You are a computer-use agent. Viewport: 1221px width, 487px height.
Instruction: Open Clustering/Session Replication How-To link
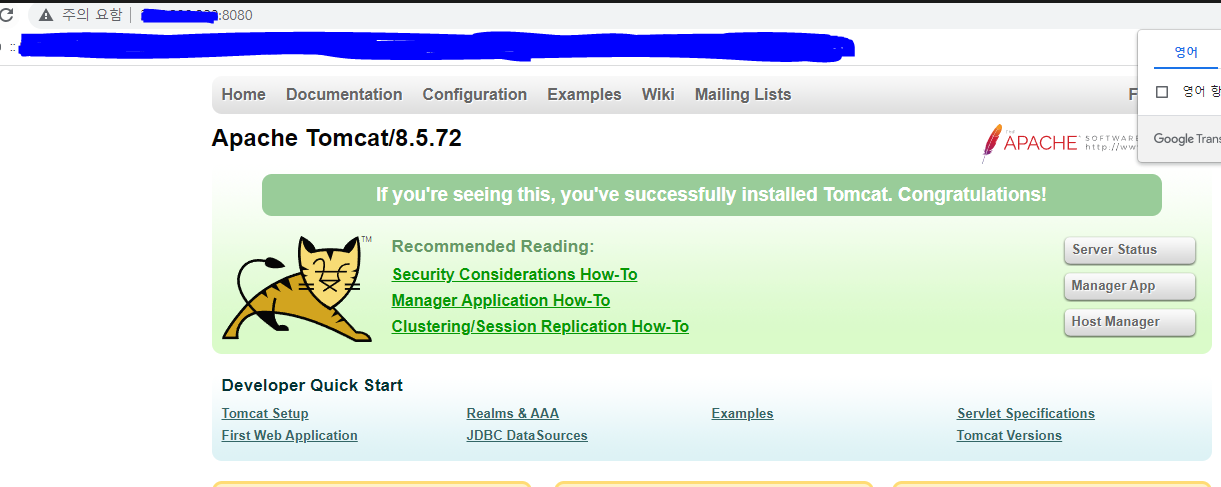pyautogui.click(x=540, y=327)
